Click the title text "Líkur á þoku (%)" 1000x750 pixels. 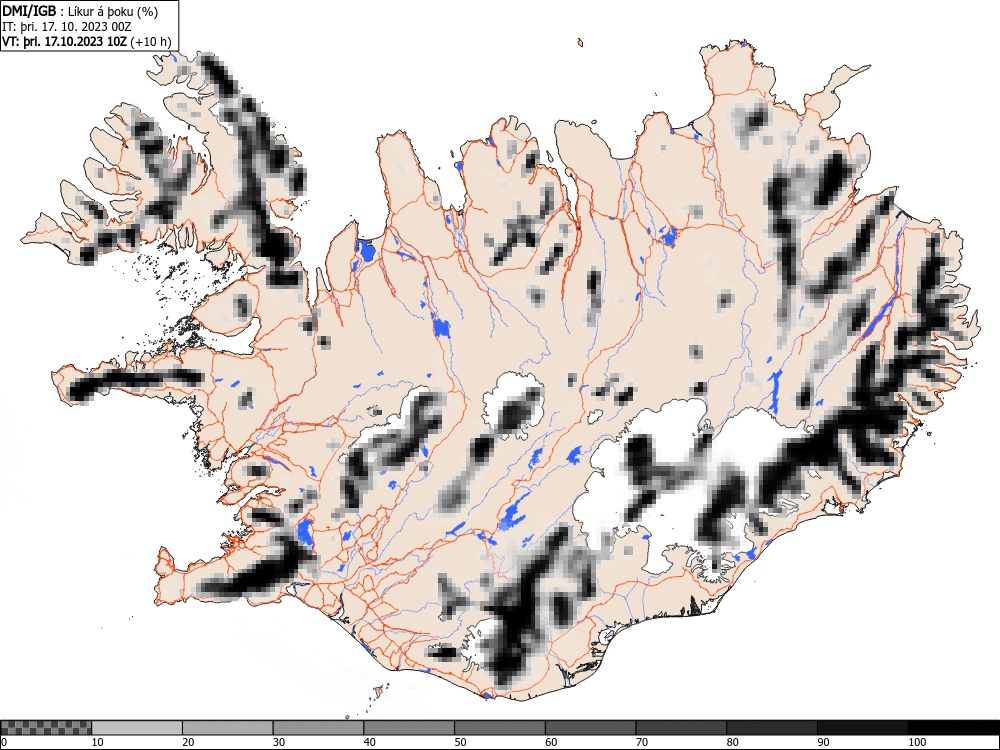tap(114, 11)
